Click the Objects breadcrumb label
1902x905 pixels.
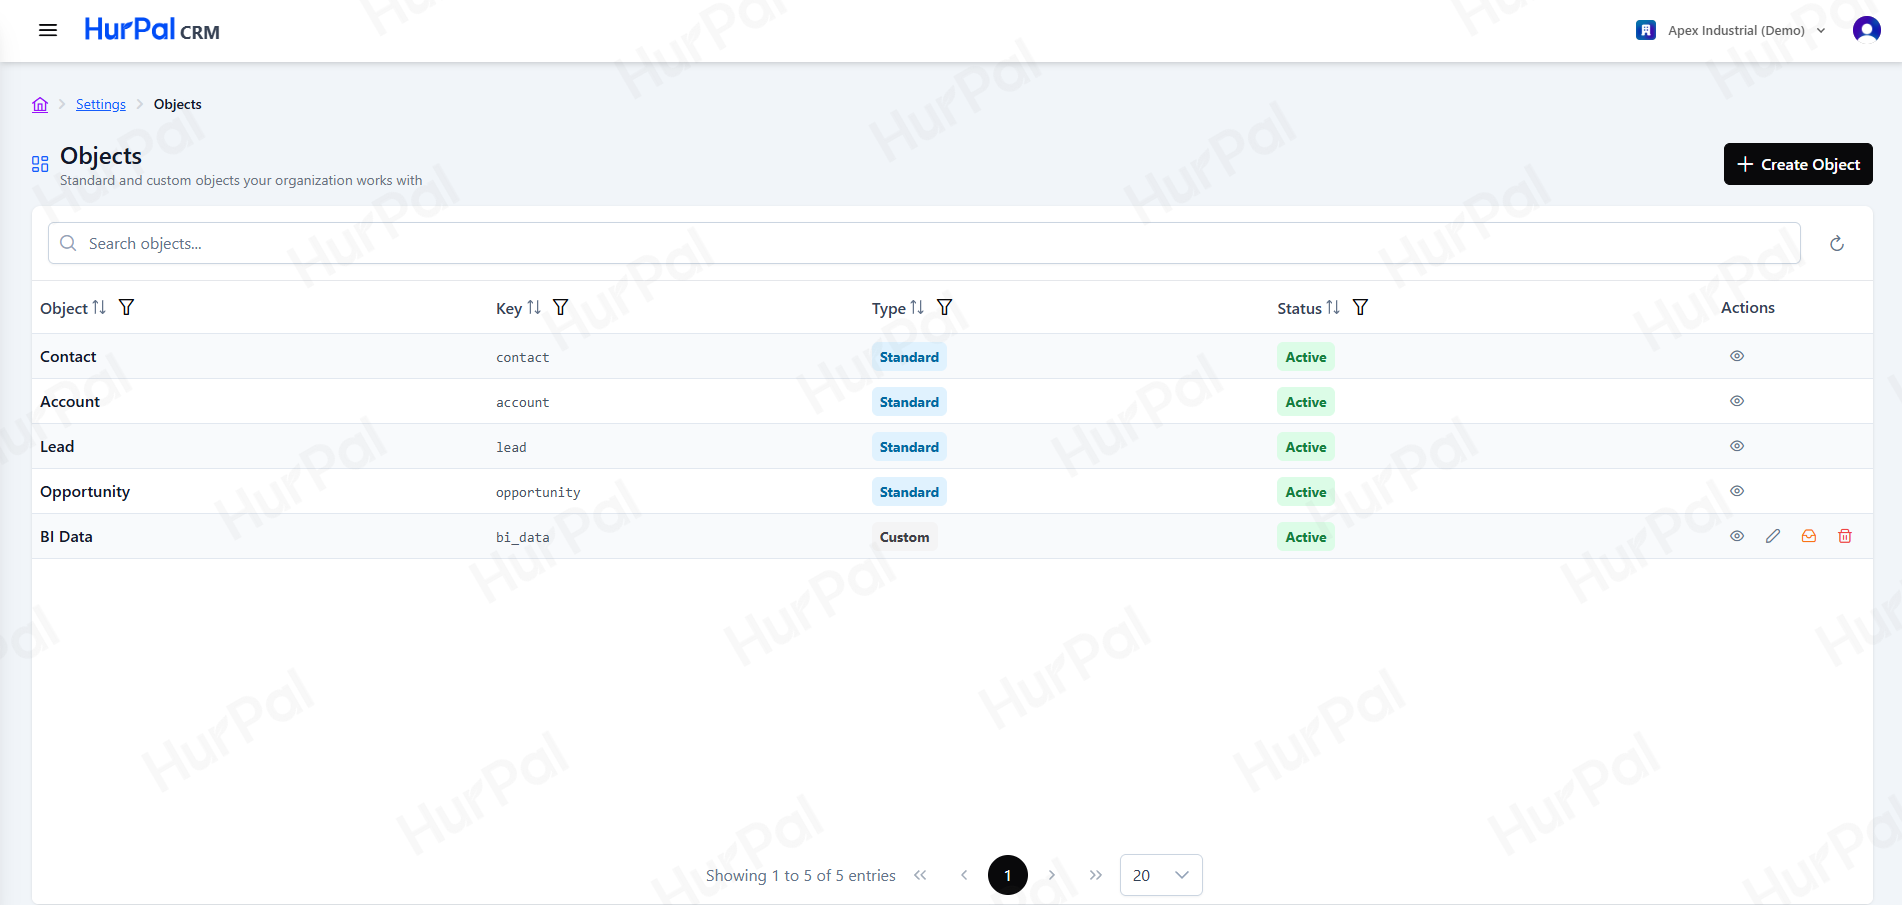(x=178, y=104)
